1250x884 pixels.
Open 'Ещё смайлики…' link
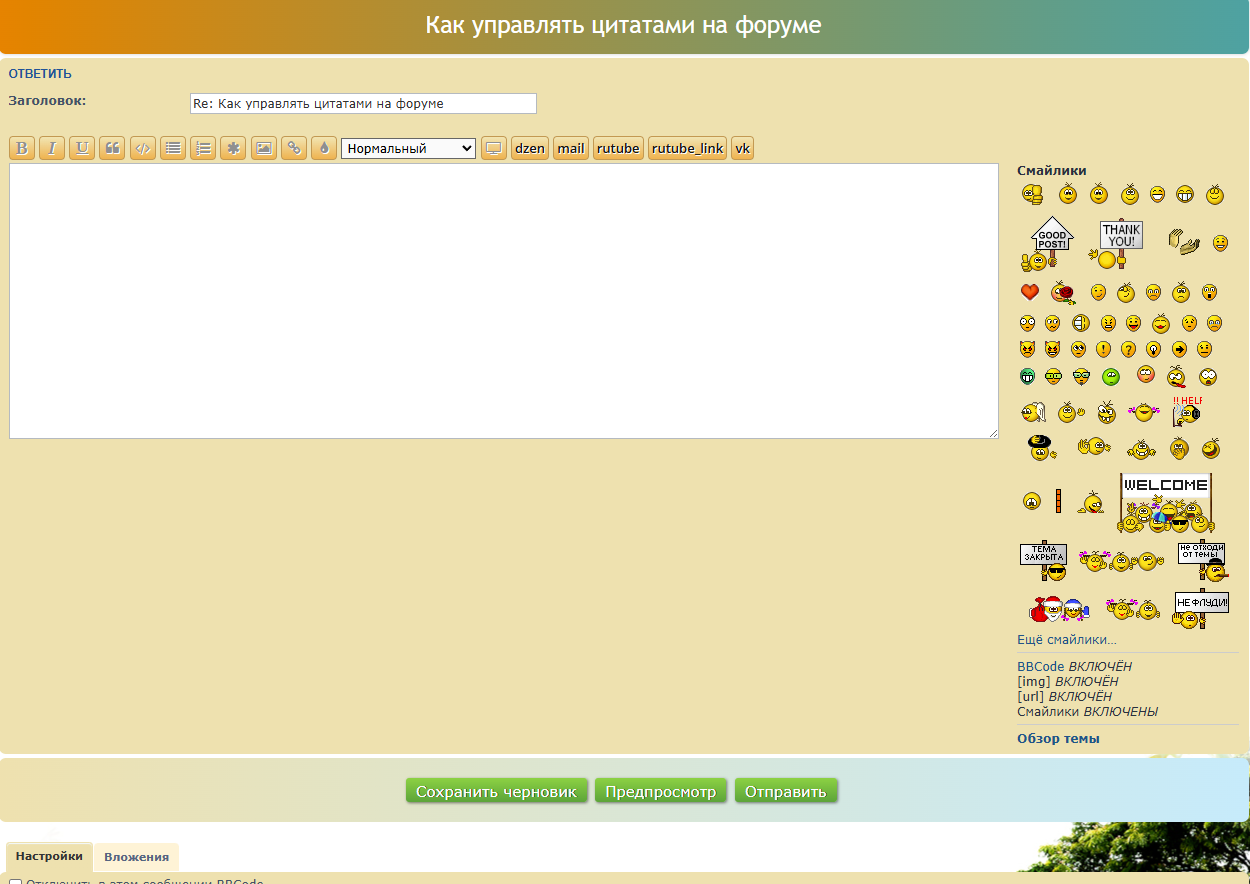(x=1066, y=640)
